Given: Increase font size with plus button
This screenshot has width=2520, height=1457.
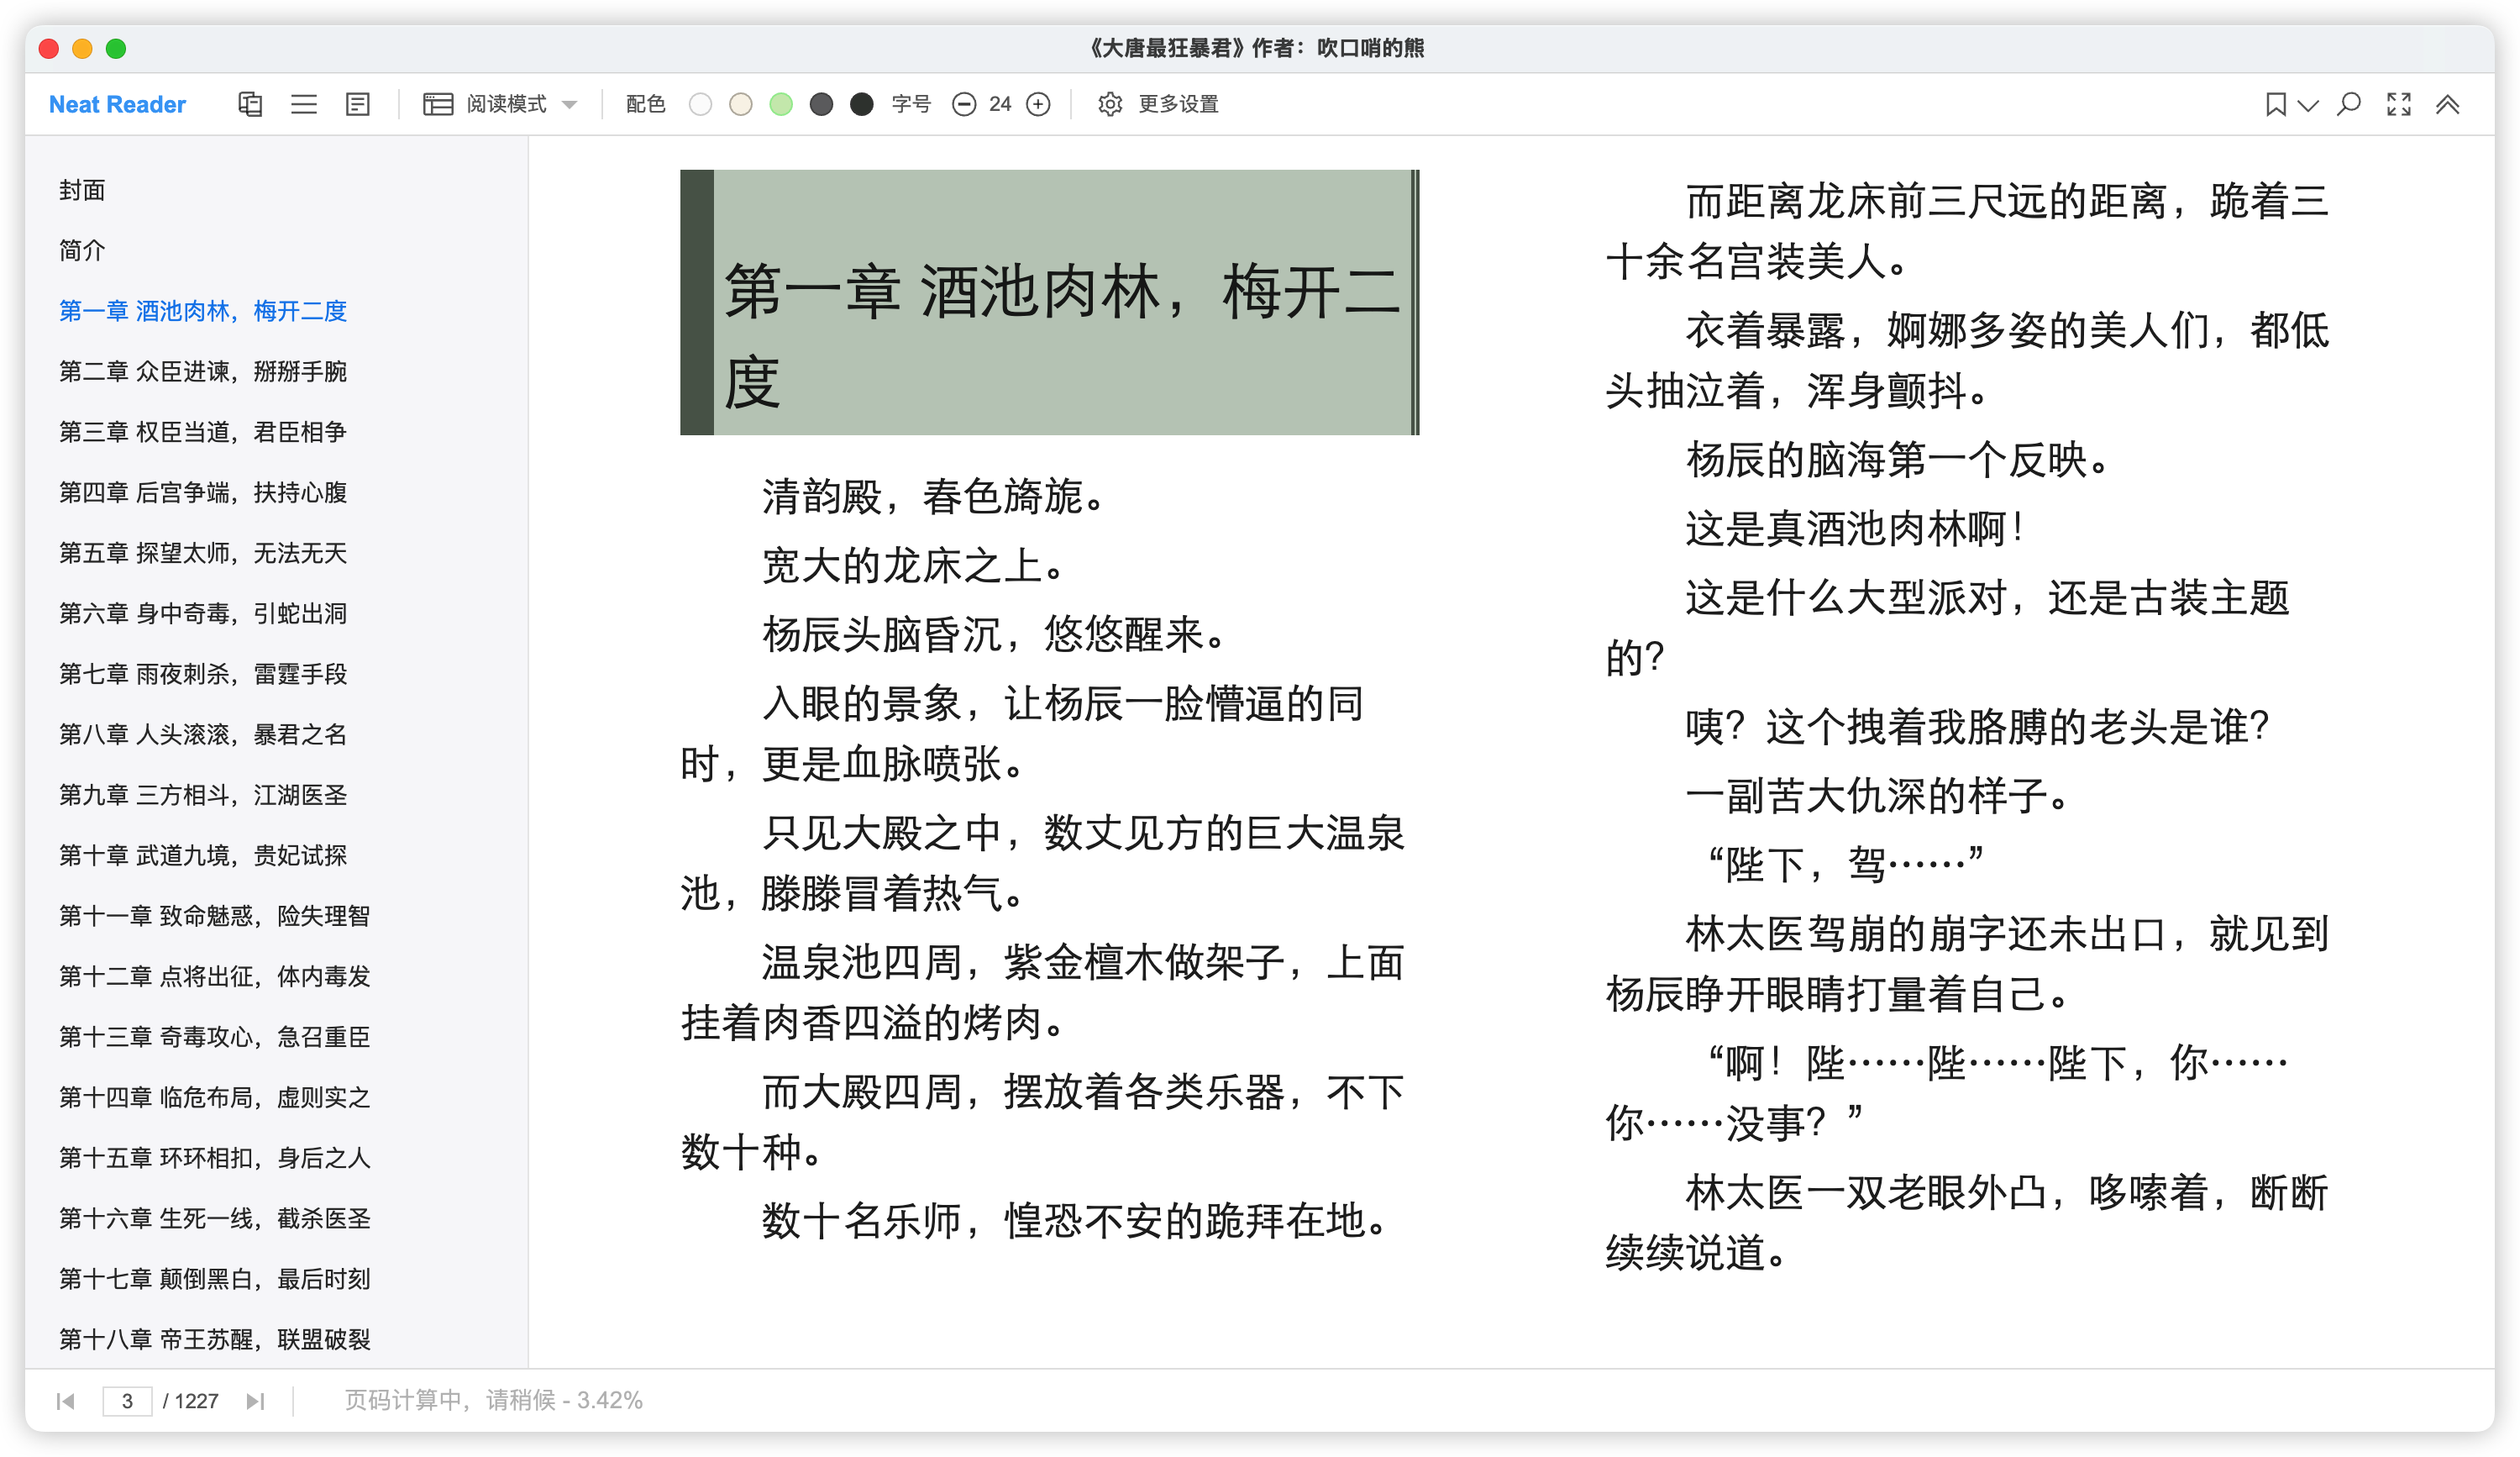Looking at the screenshot, I should pyautogui.click(x=1039, y=104).
